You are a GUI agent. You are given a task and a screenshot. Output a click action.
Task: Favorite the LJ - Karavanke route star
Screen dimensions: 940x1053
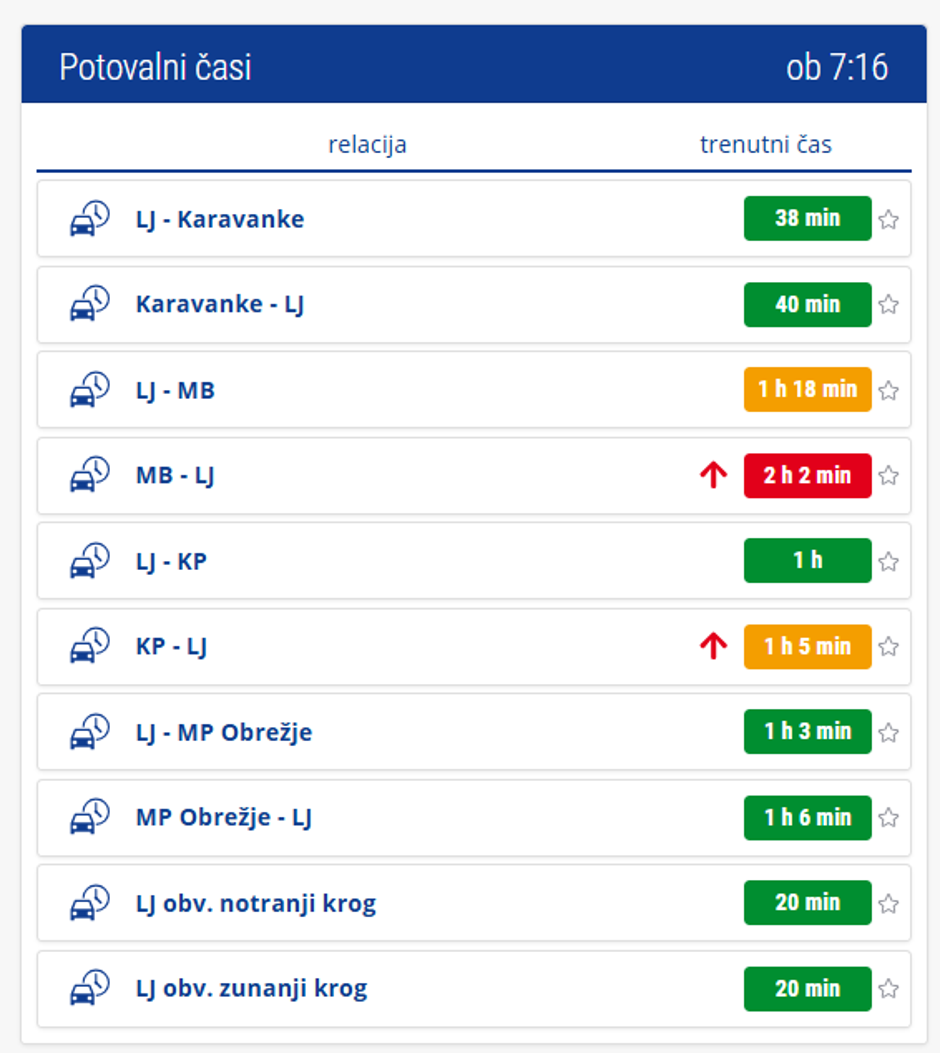point(888,220)
